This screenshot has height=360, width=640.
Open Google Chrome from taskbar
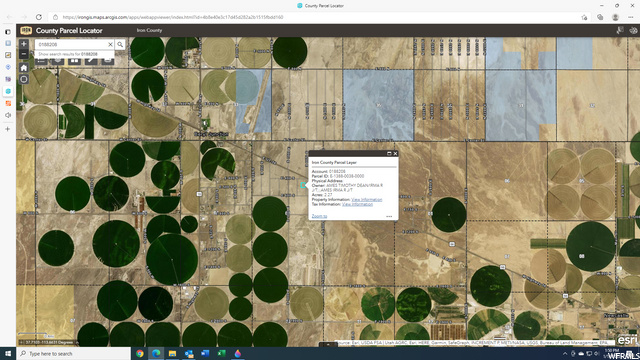tap(140, 353)
